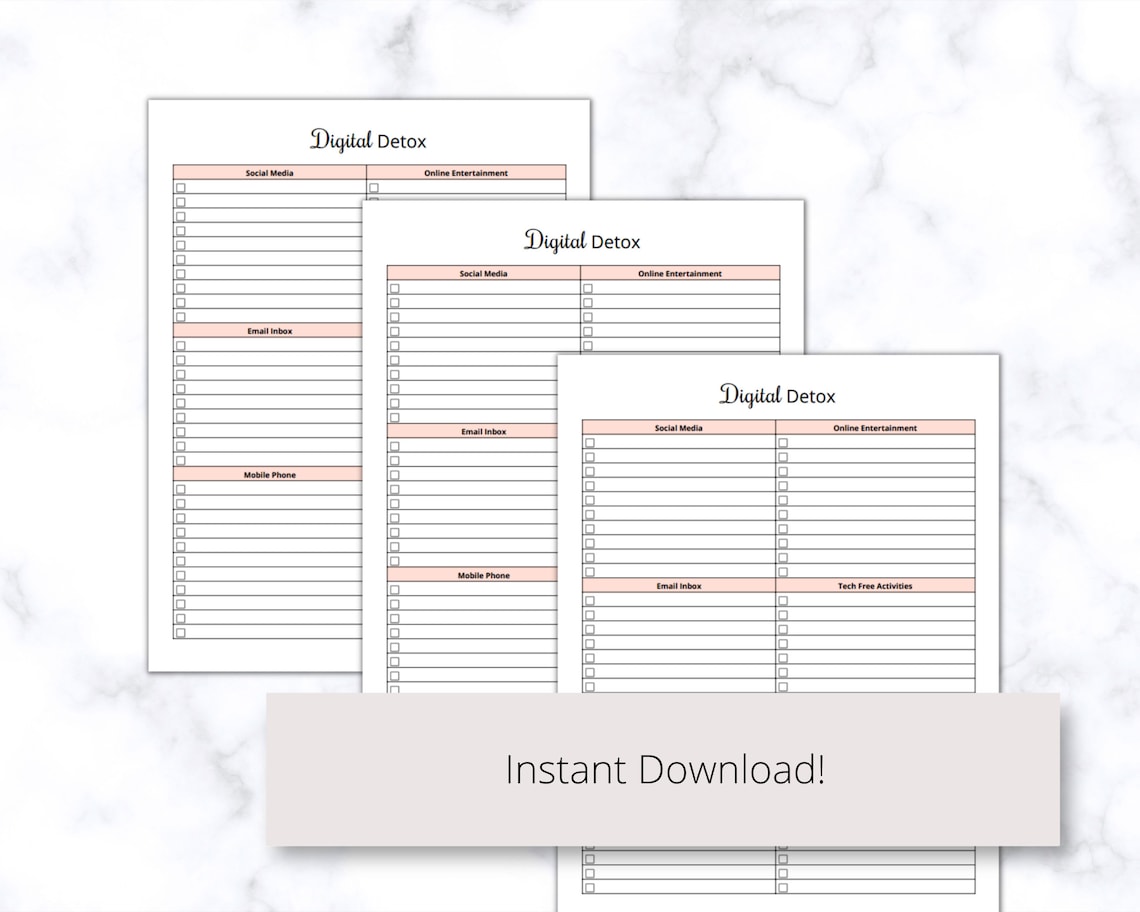Tick the top checkbox under Online Entertainment header
The height and width of the screenshot is (912, 1140).
point(781,441)
